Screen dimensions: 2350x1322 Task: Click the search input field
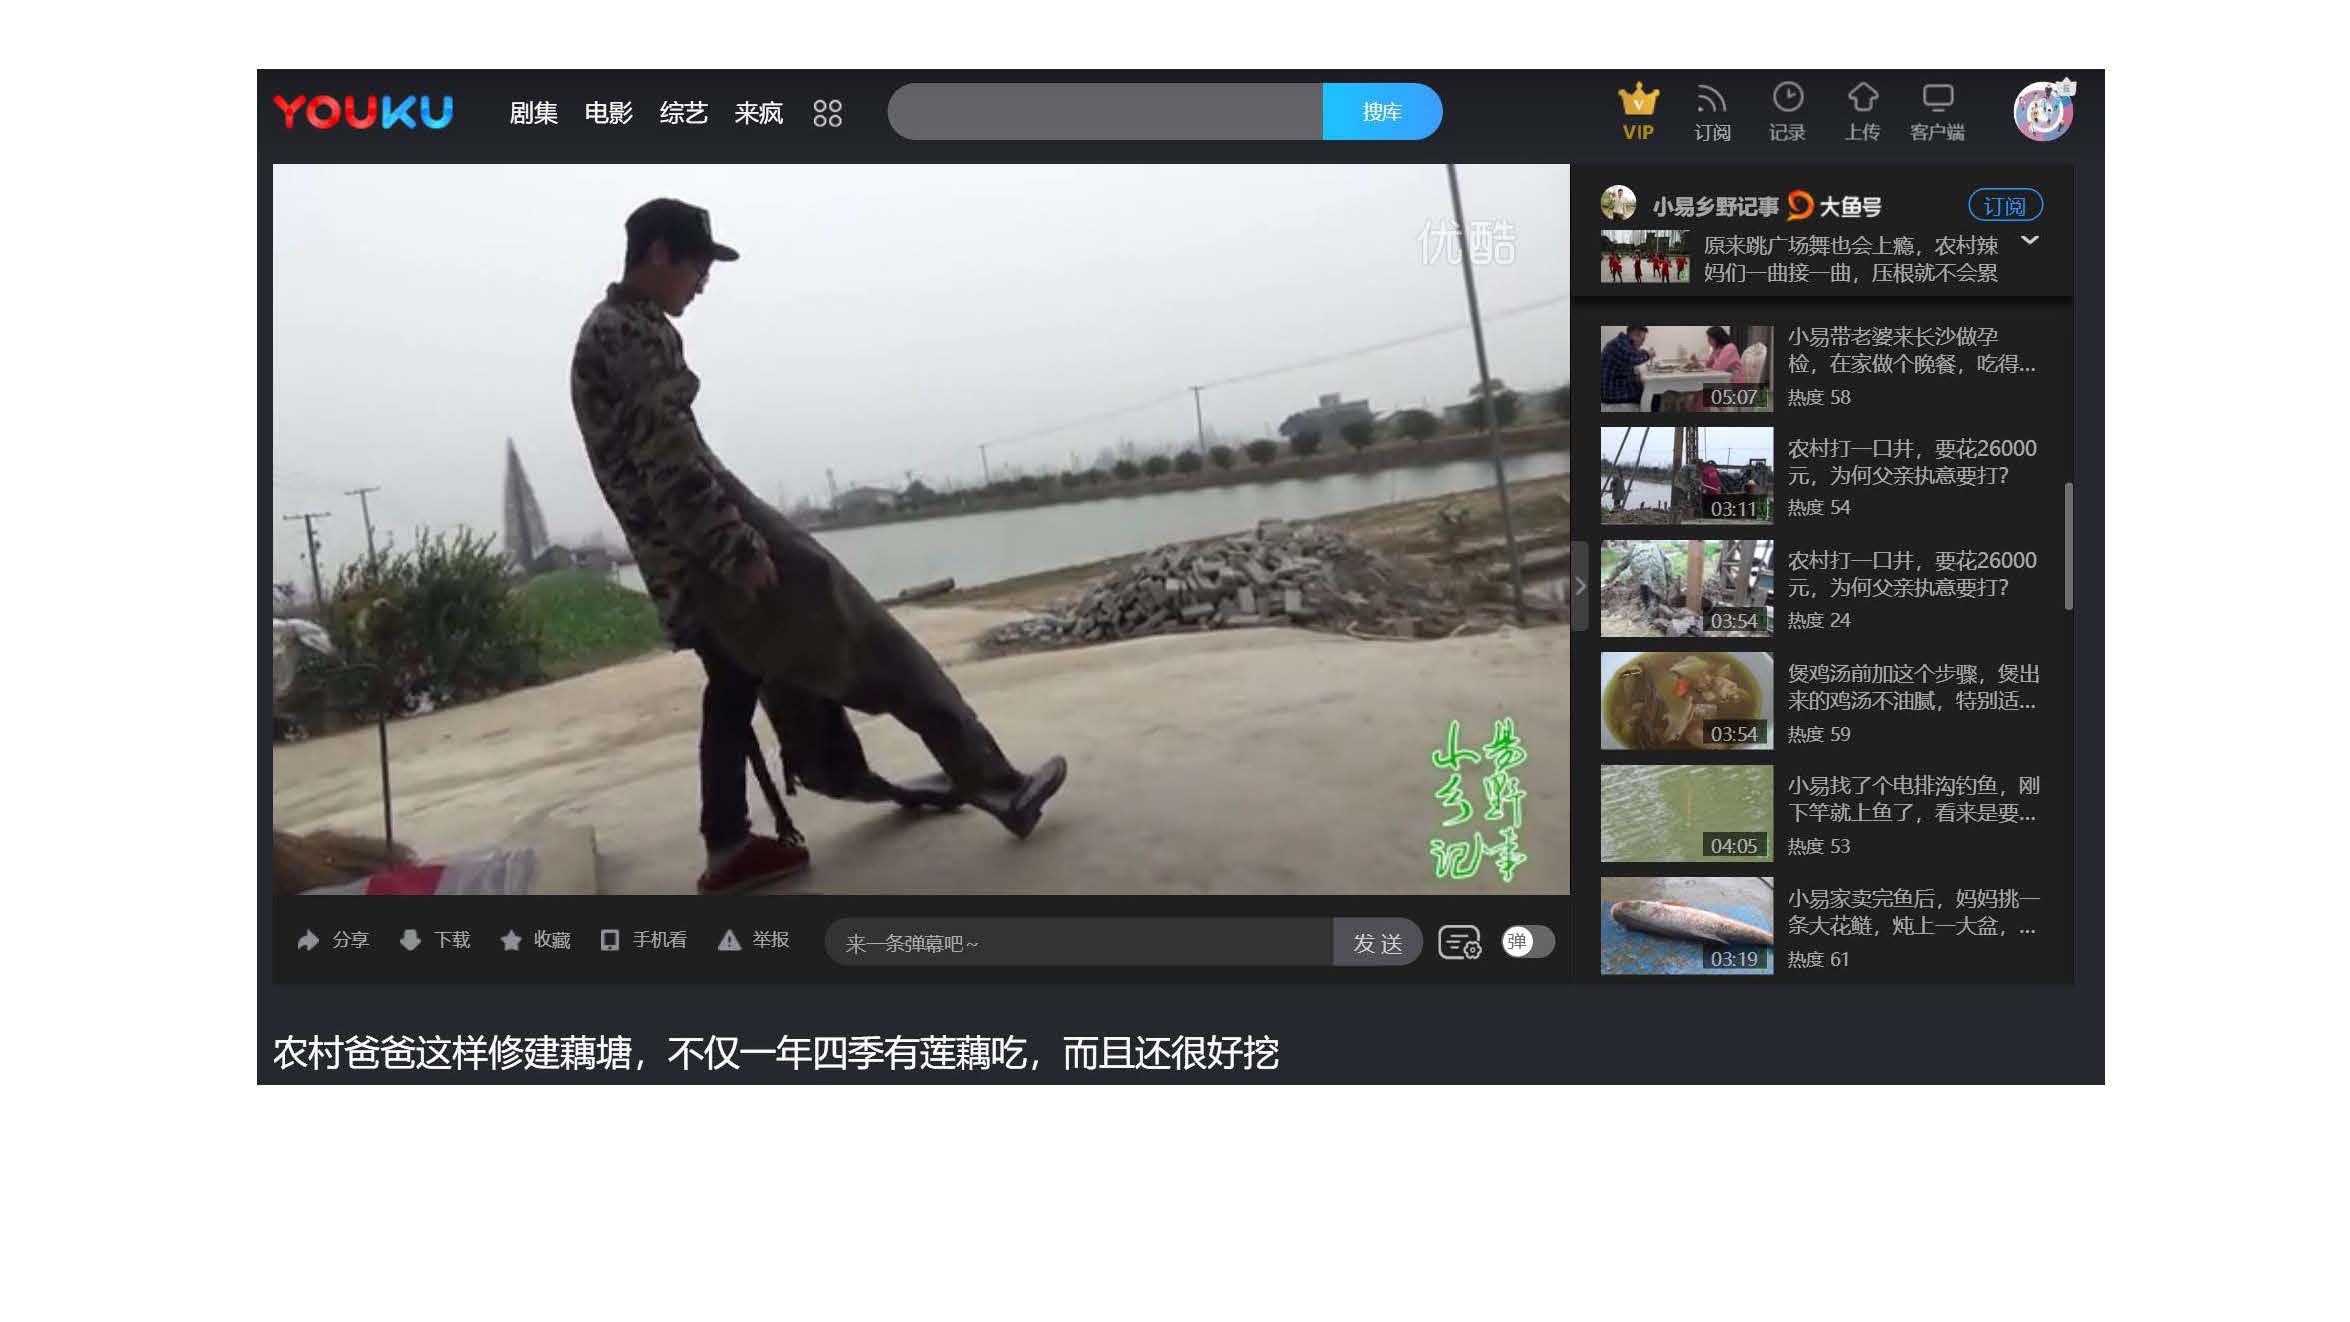pyautogui.click(x=1105, y=112)
